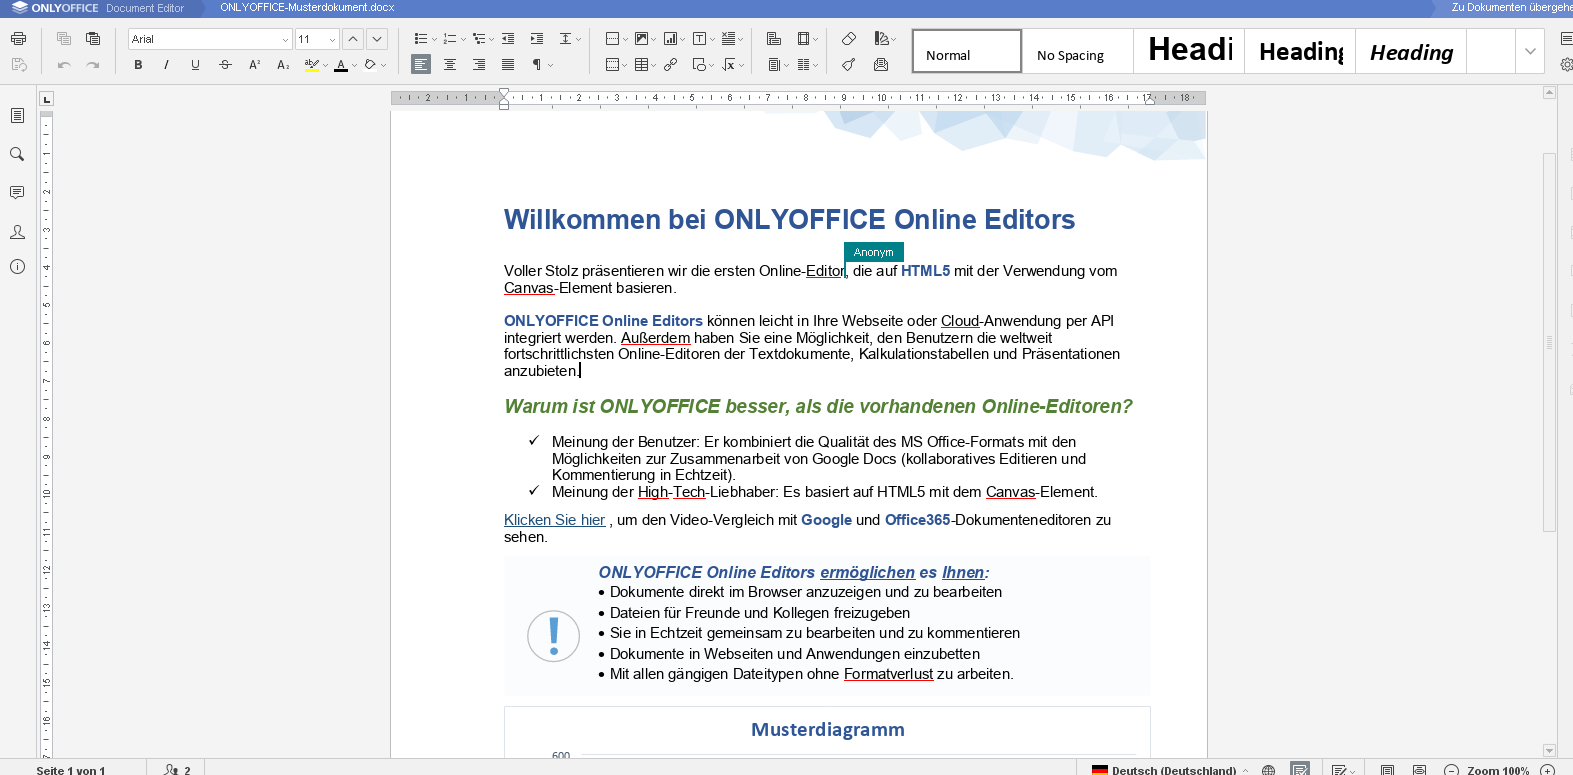Viewport: 1573px width, 775px height.
Task: Insert a text box
Action: 699,39
